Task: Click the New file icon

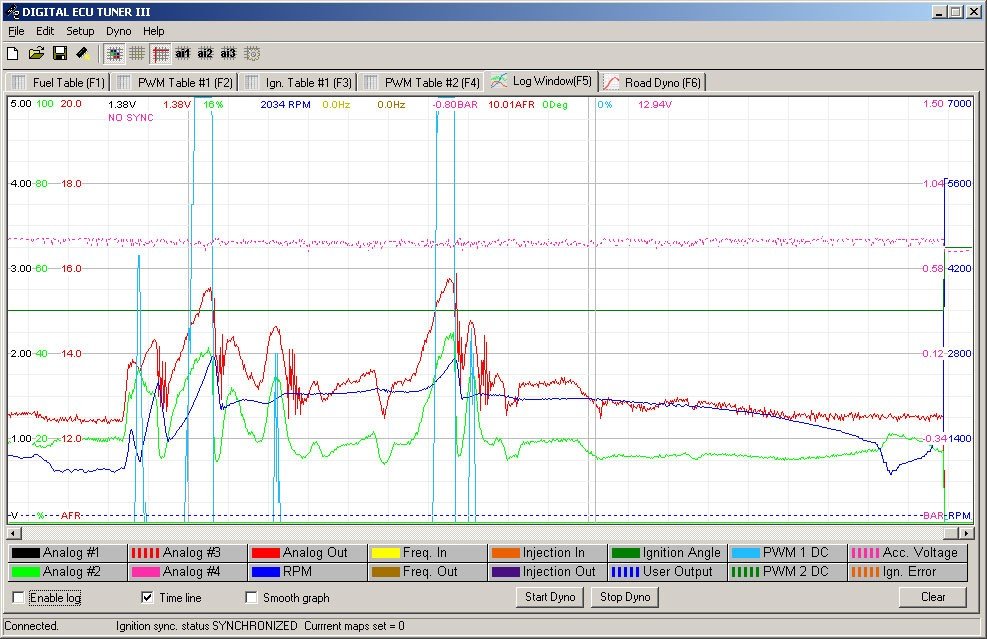Action: (13, 53)
